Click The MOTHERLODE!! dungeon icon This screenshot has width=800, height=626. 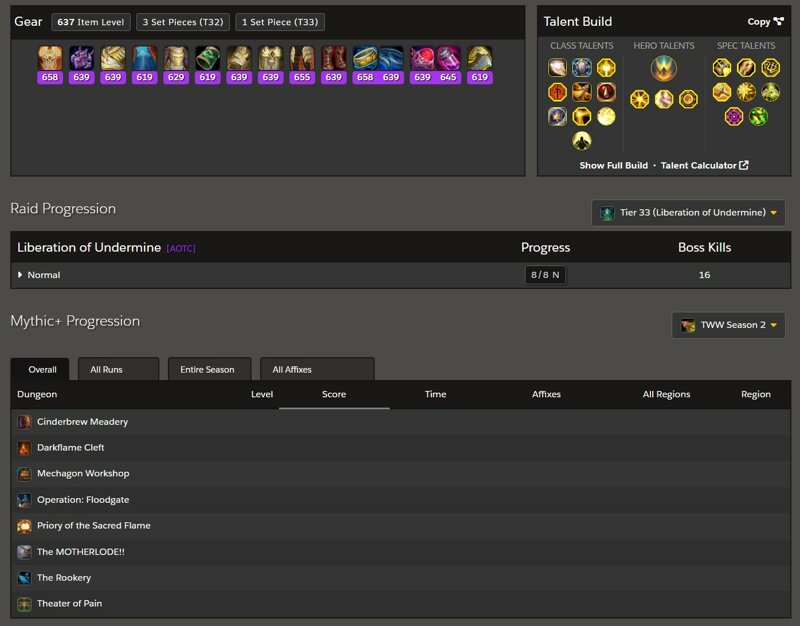point(24,552)
